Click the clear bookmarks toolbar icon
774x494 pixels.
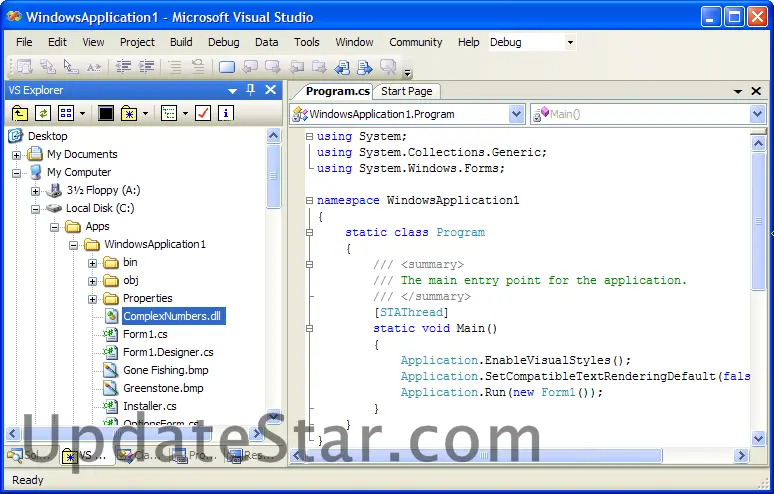coord(387,67)
